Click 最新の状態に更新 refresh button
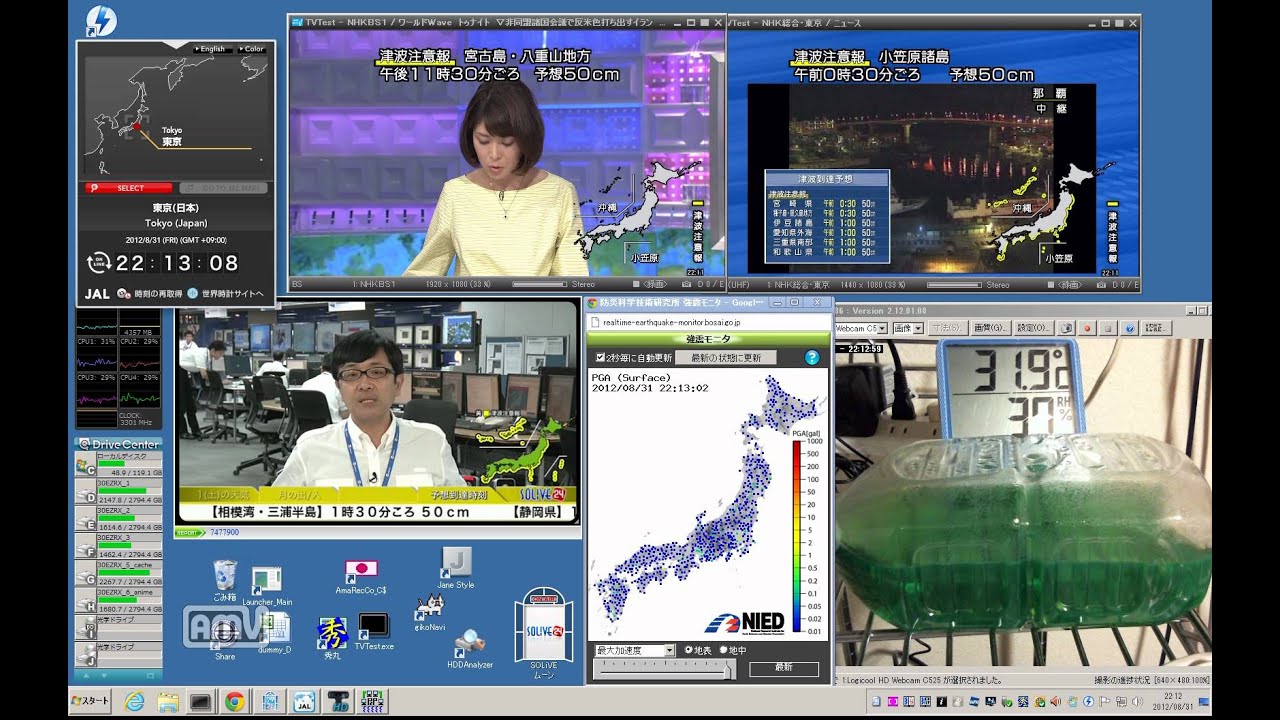Image resolution: width=1280 pixels, height=720 pixels. 726,358
